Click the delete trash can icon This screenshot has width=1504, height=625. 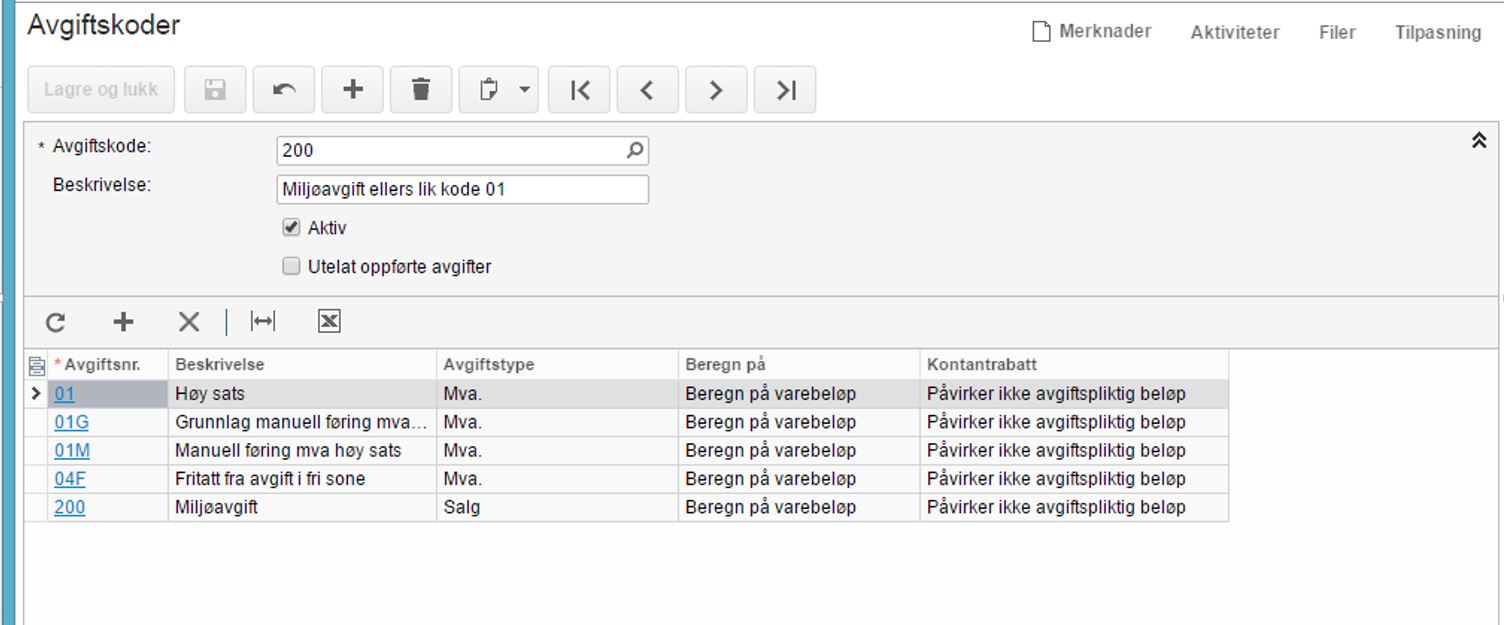421,90
